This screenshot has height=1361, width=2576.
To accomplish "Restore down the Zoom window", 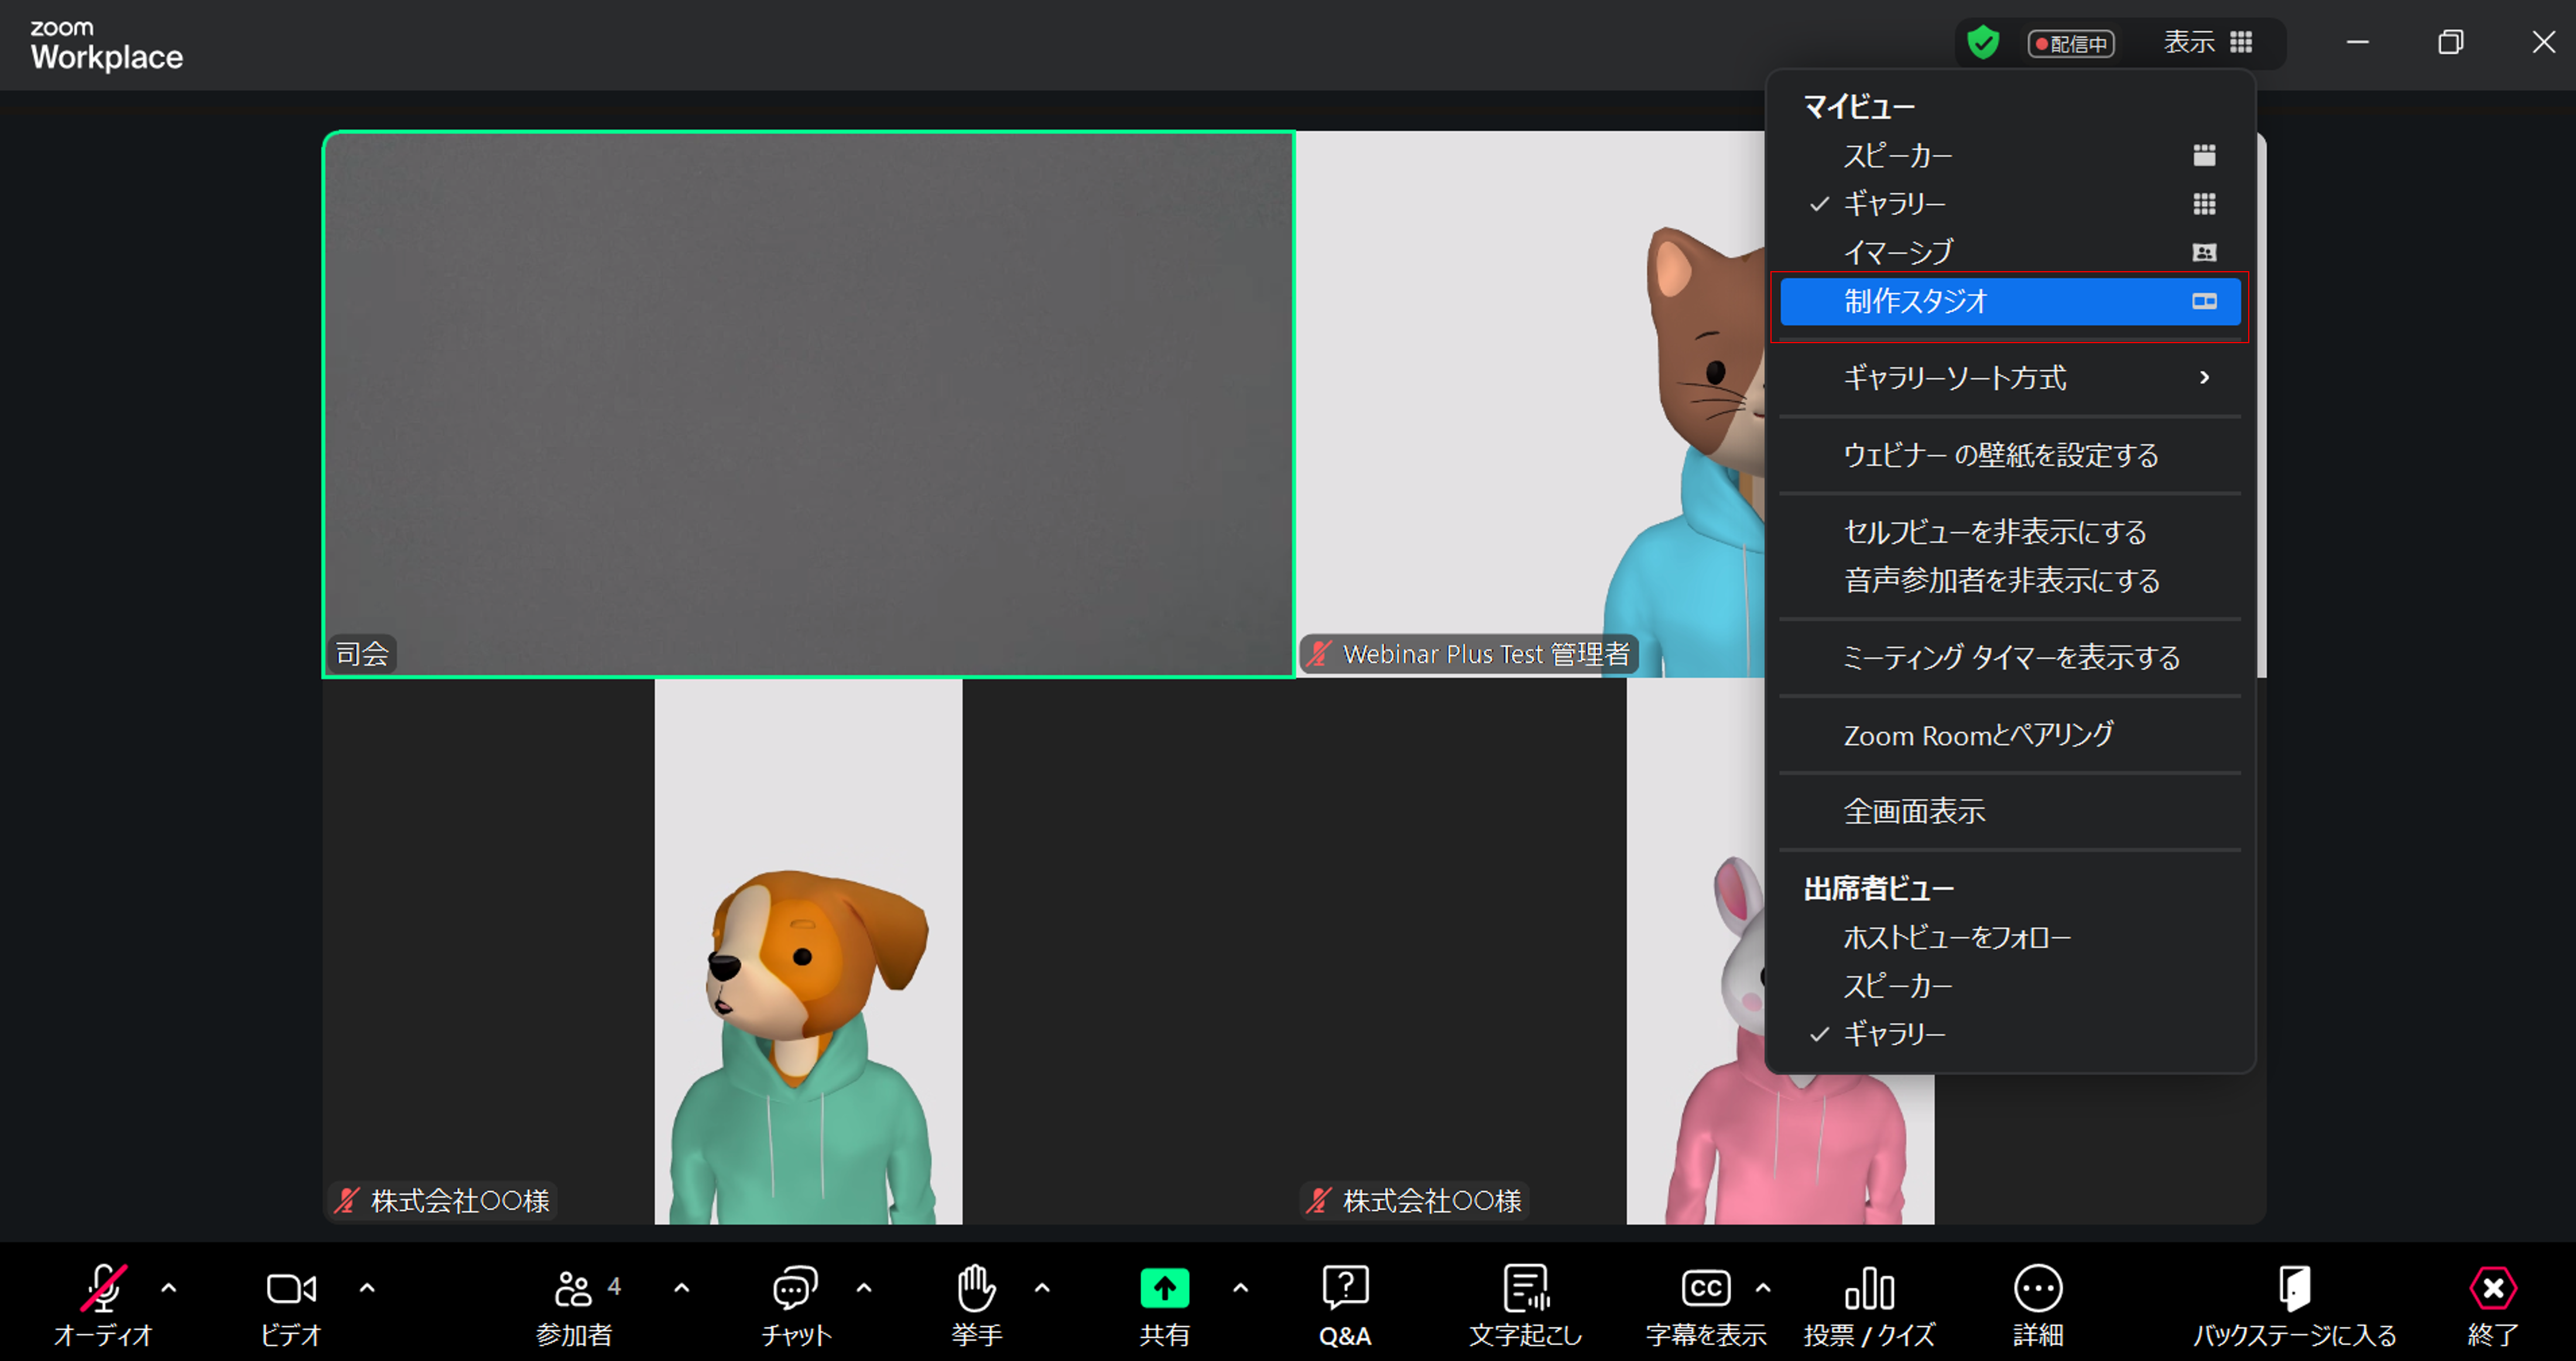I will coord(2450,42).
